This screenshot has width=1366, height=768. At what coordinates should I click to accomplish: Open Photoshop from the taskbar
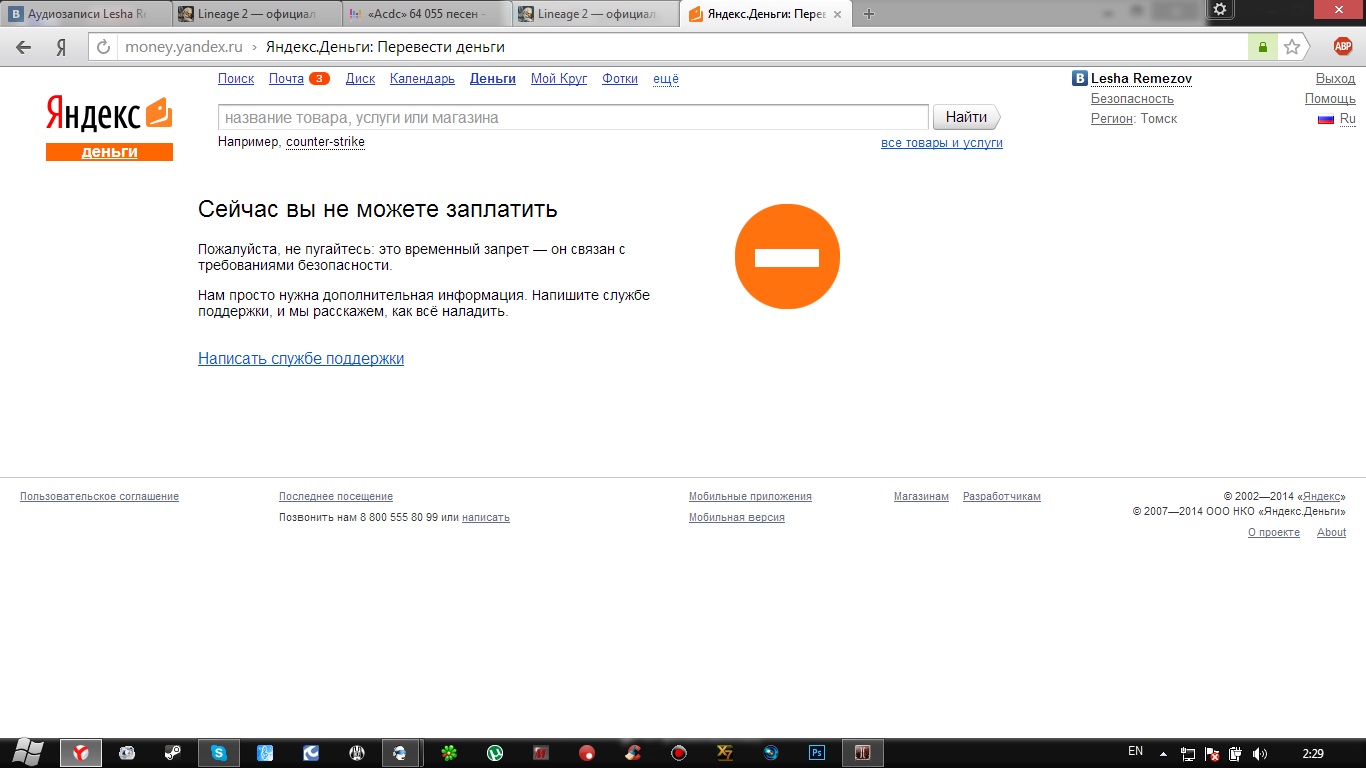tap(817, 753)
